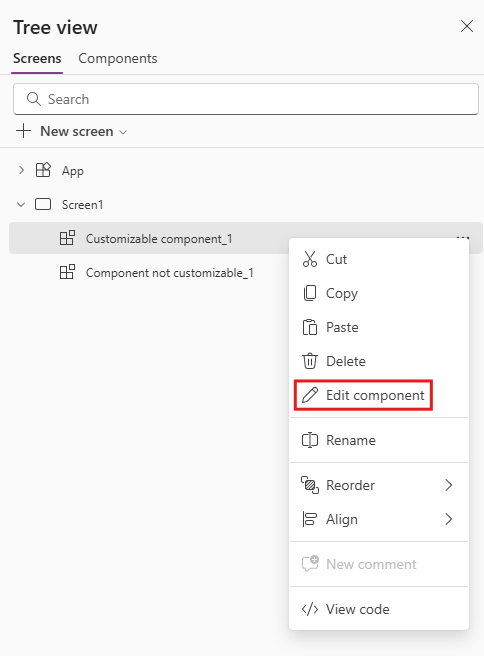Open the Reorder submenu arrow
This screenshot has height=656, width=484.
coord(448,485)
